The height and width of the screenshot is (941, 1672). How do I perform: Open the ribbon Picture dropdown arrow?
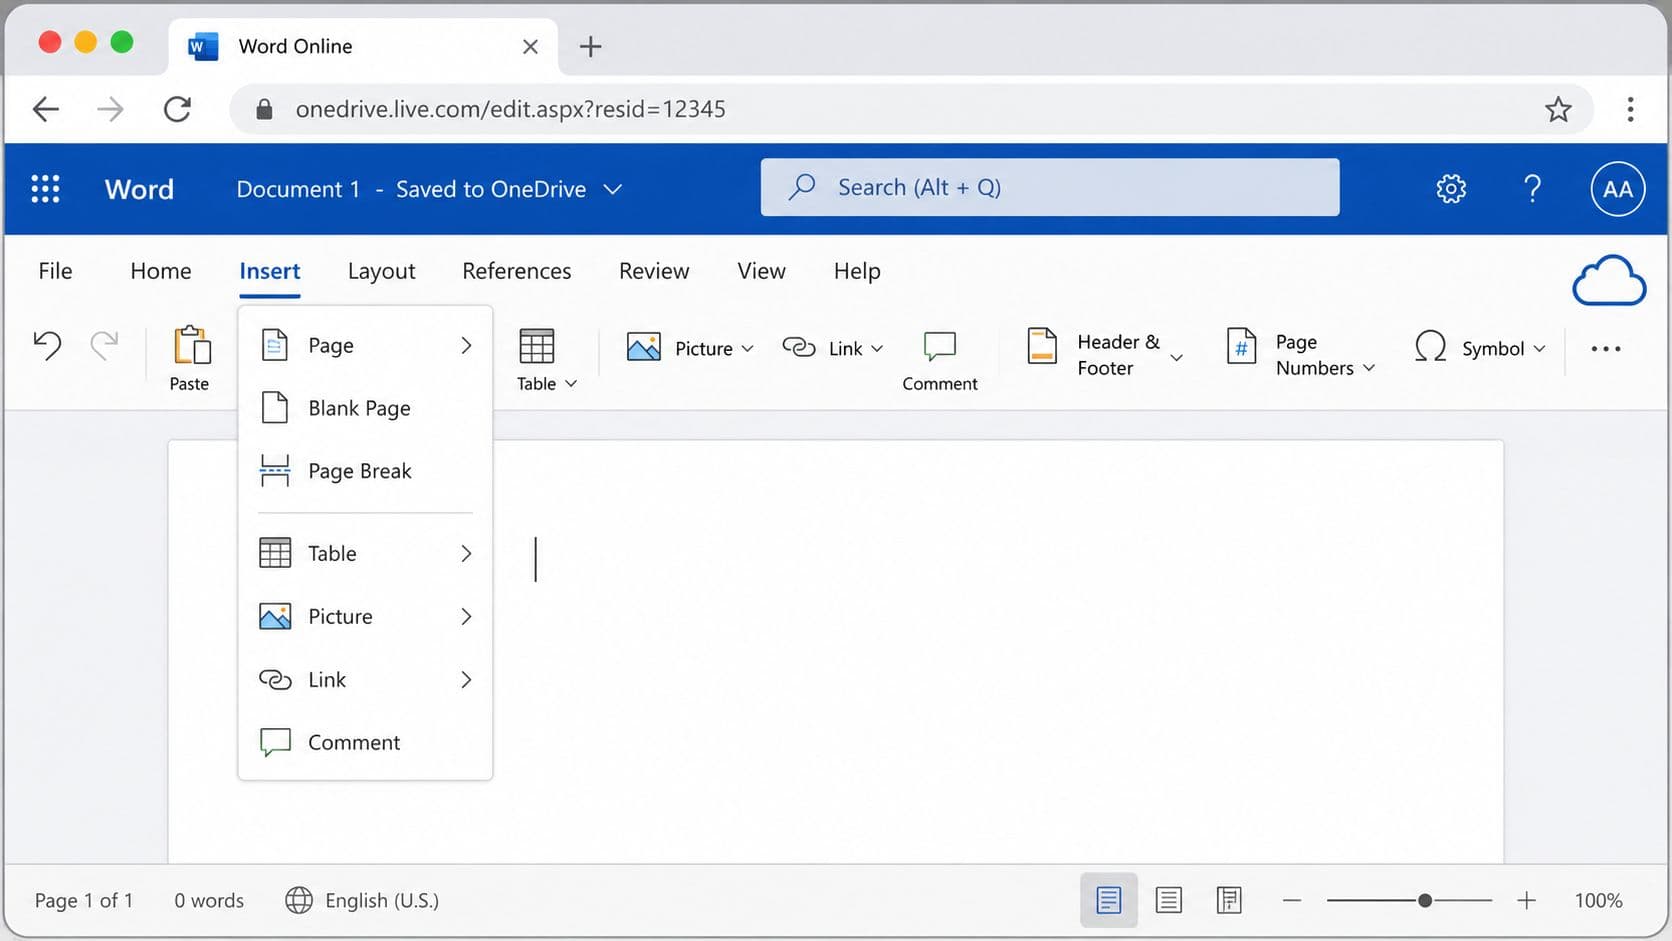coord(747,349)
